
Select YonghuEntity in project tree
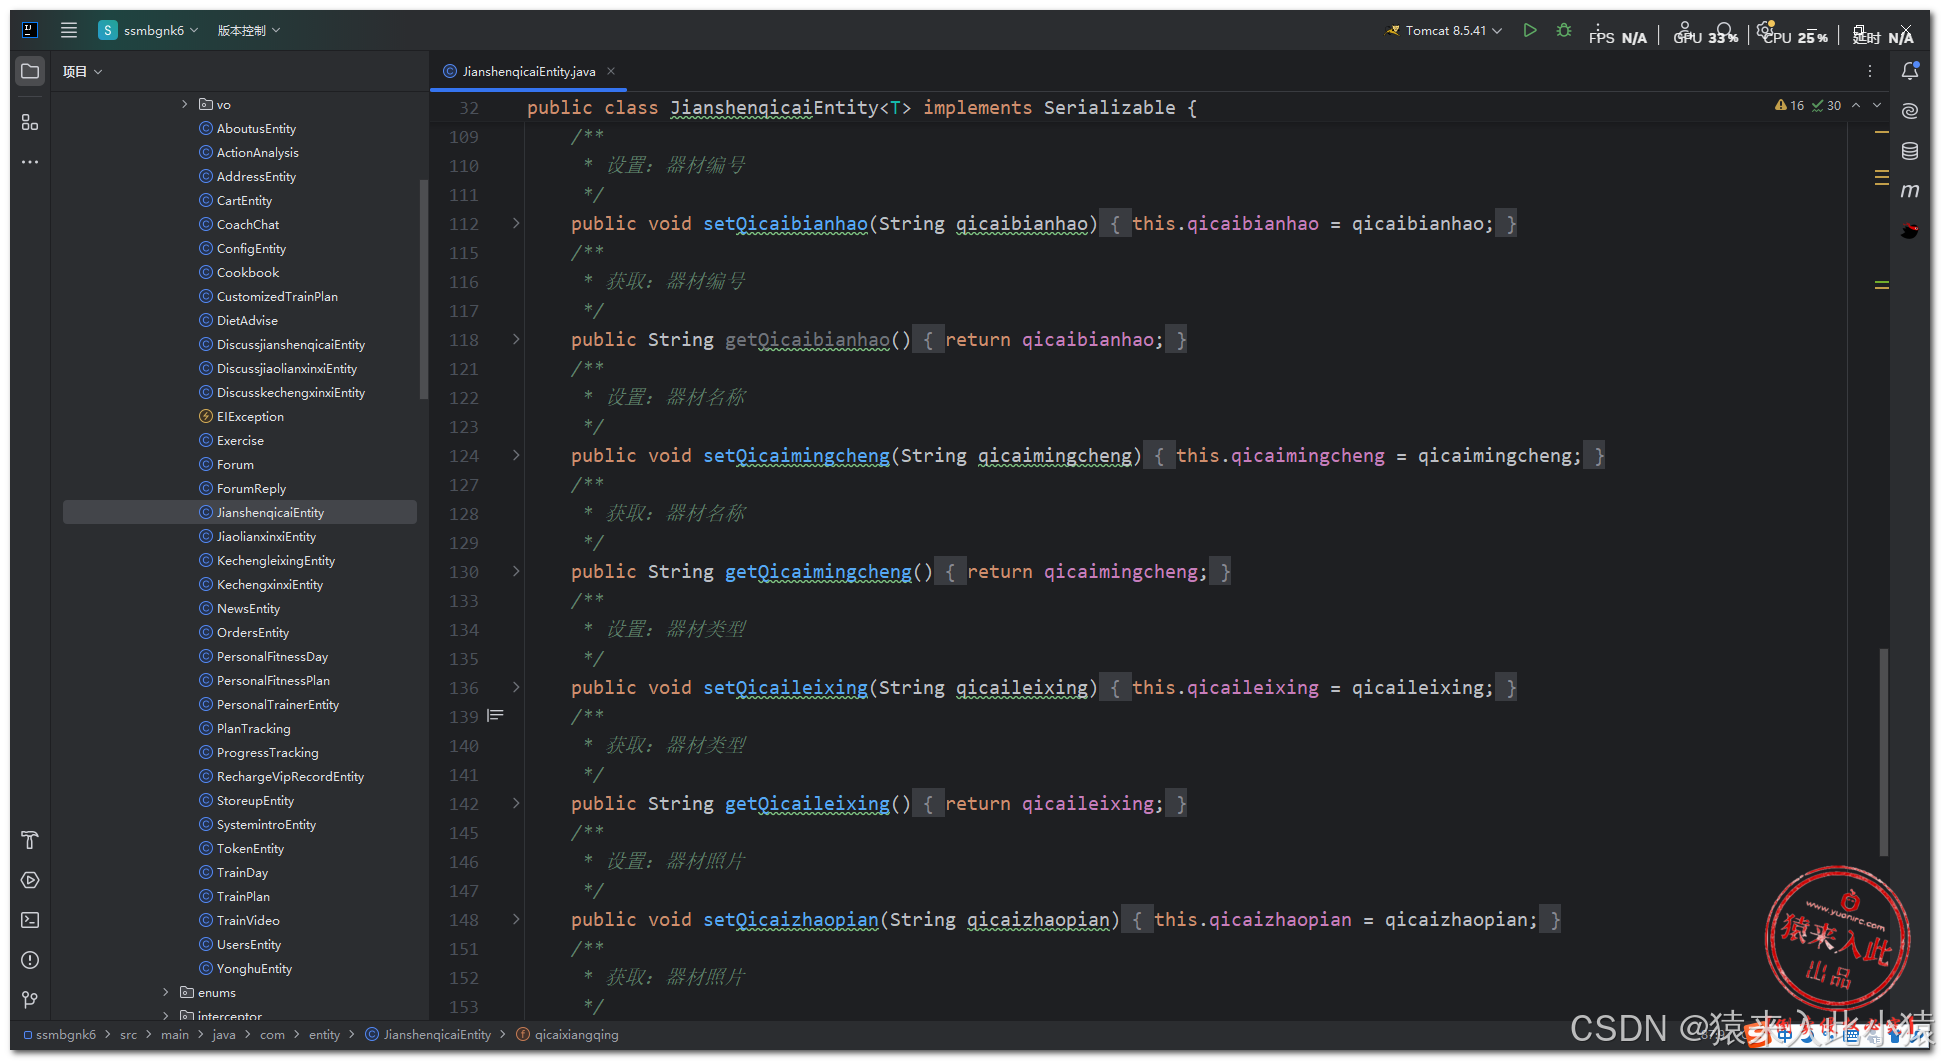click(x=254, y=968)
